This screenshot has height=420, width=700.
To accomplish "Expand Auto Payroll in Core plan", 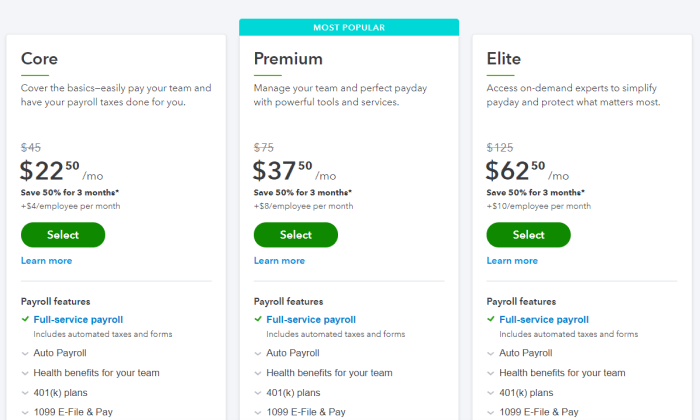I will coord(54,353).
